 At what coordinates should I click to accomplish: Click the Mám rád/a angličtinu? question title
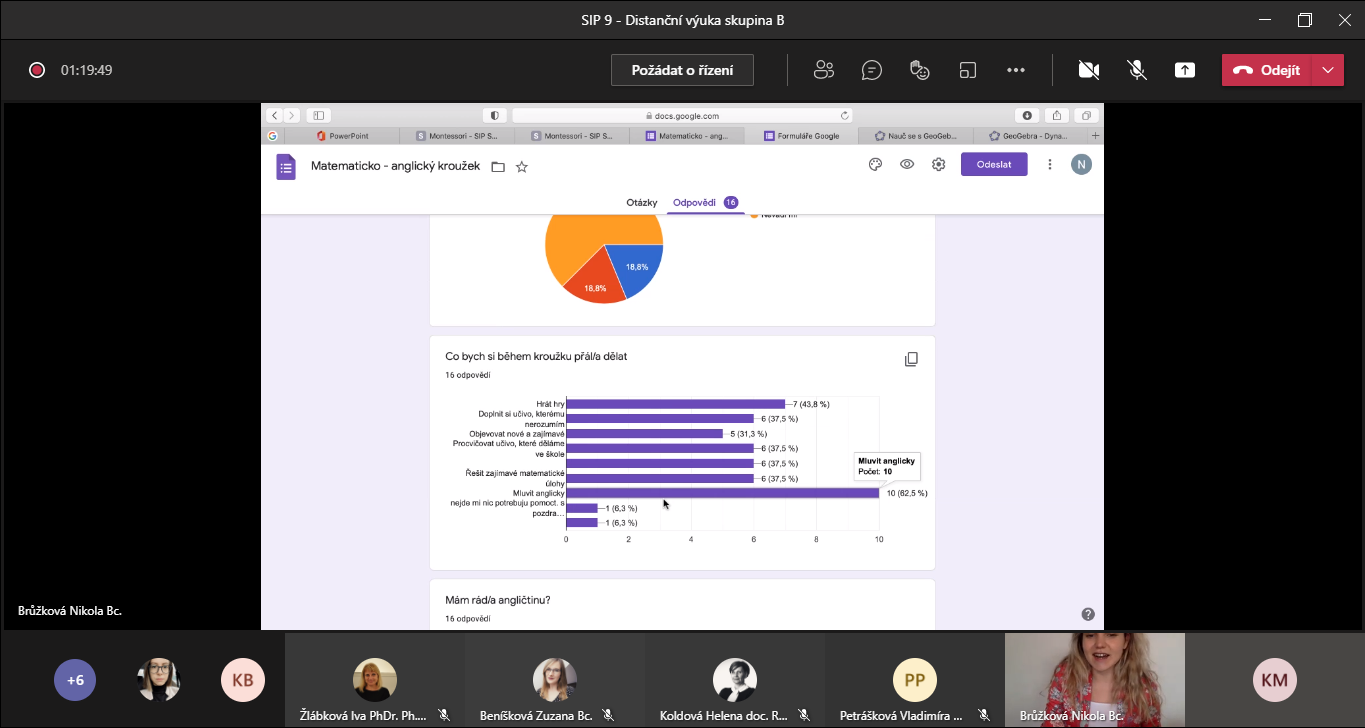498,600
